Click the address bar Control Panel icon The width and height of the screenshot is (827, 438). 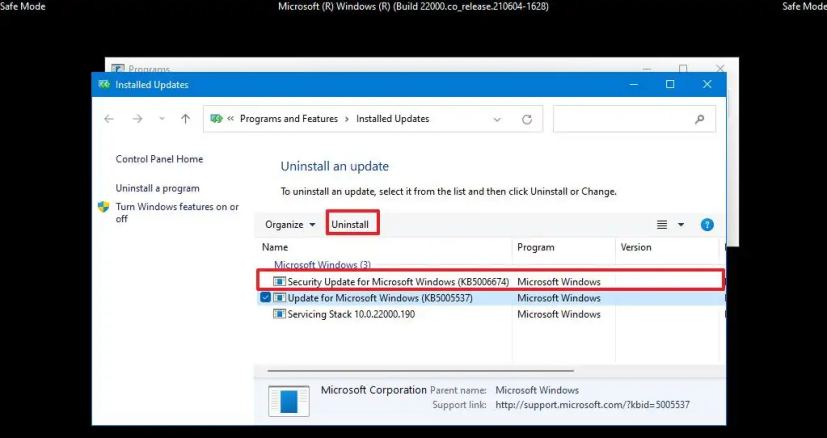point(216,119)
